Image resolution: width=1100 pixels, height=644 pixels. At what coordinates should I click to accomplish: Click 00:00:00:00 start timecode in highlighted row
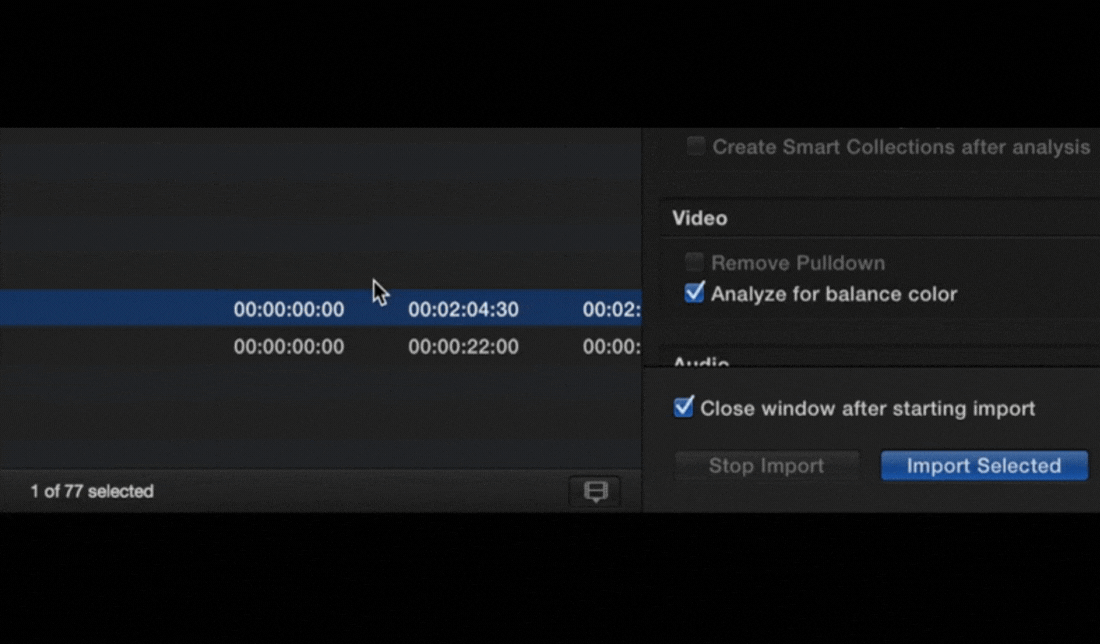pos(289,310)
